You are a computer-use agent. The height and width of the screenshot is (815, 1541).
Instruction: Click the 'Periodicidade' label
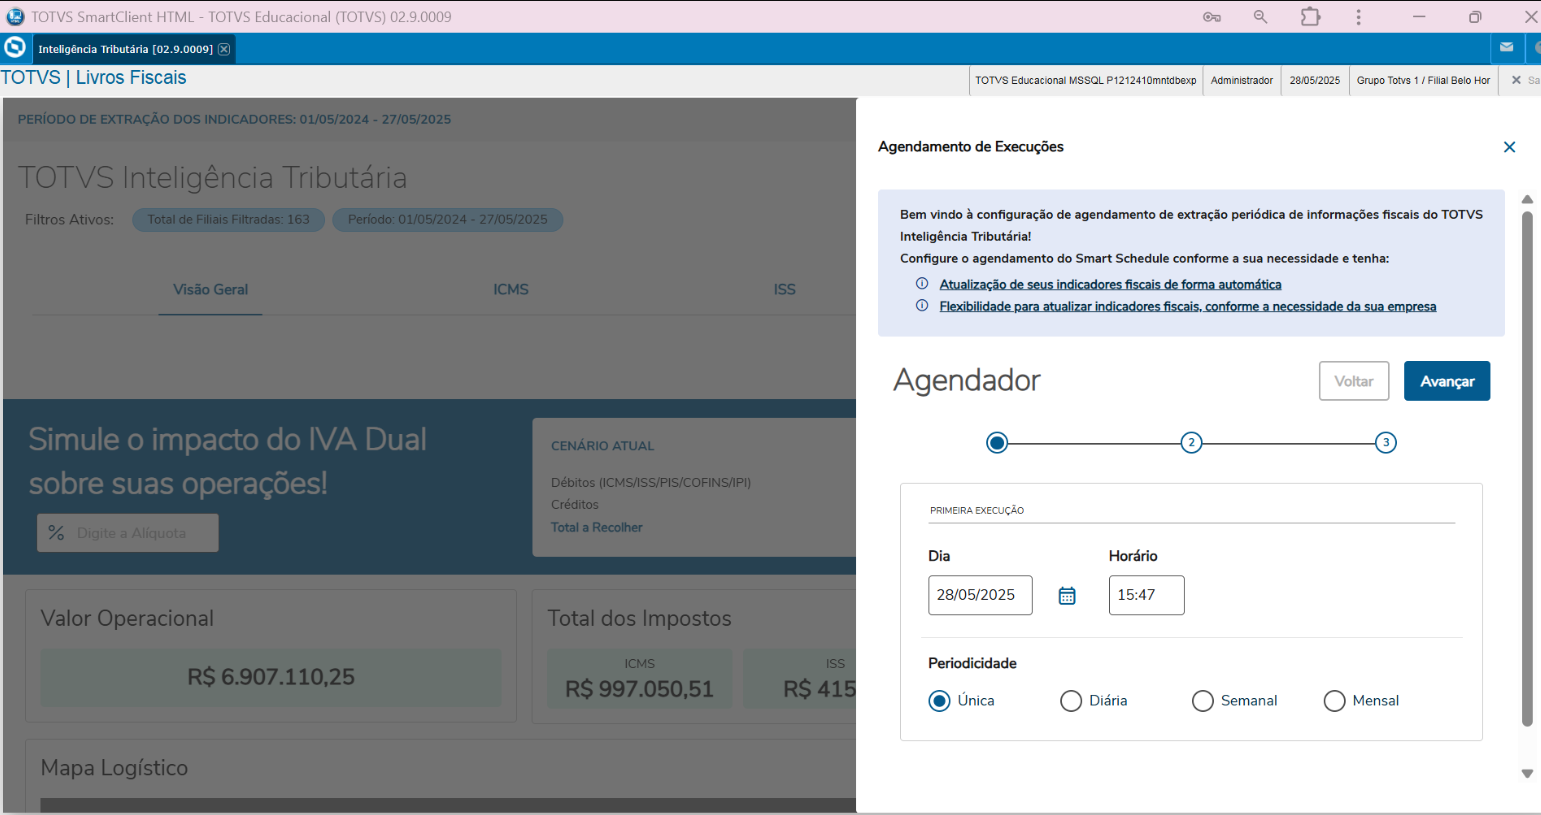click(972, 664)
